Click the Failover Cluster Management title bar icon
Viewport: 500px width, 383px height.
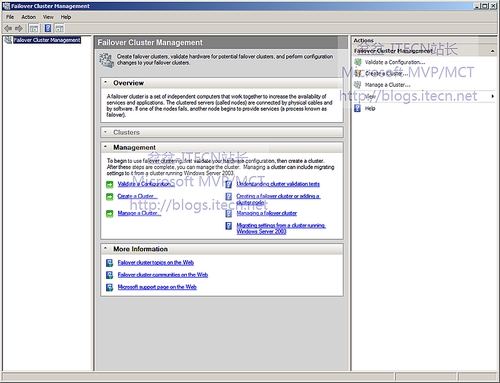[x=6, y=6]
